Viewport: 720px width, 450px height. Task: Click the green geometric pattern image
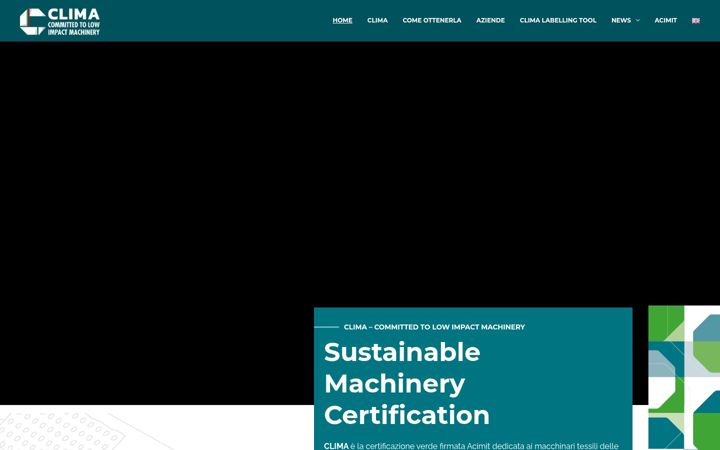(x=684, y=377)
